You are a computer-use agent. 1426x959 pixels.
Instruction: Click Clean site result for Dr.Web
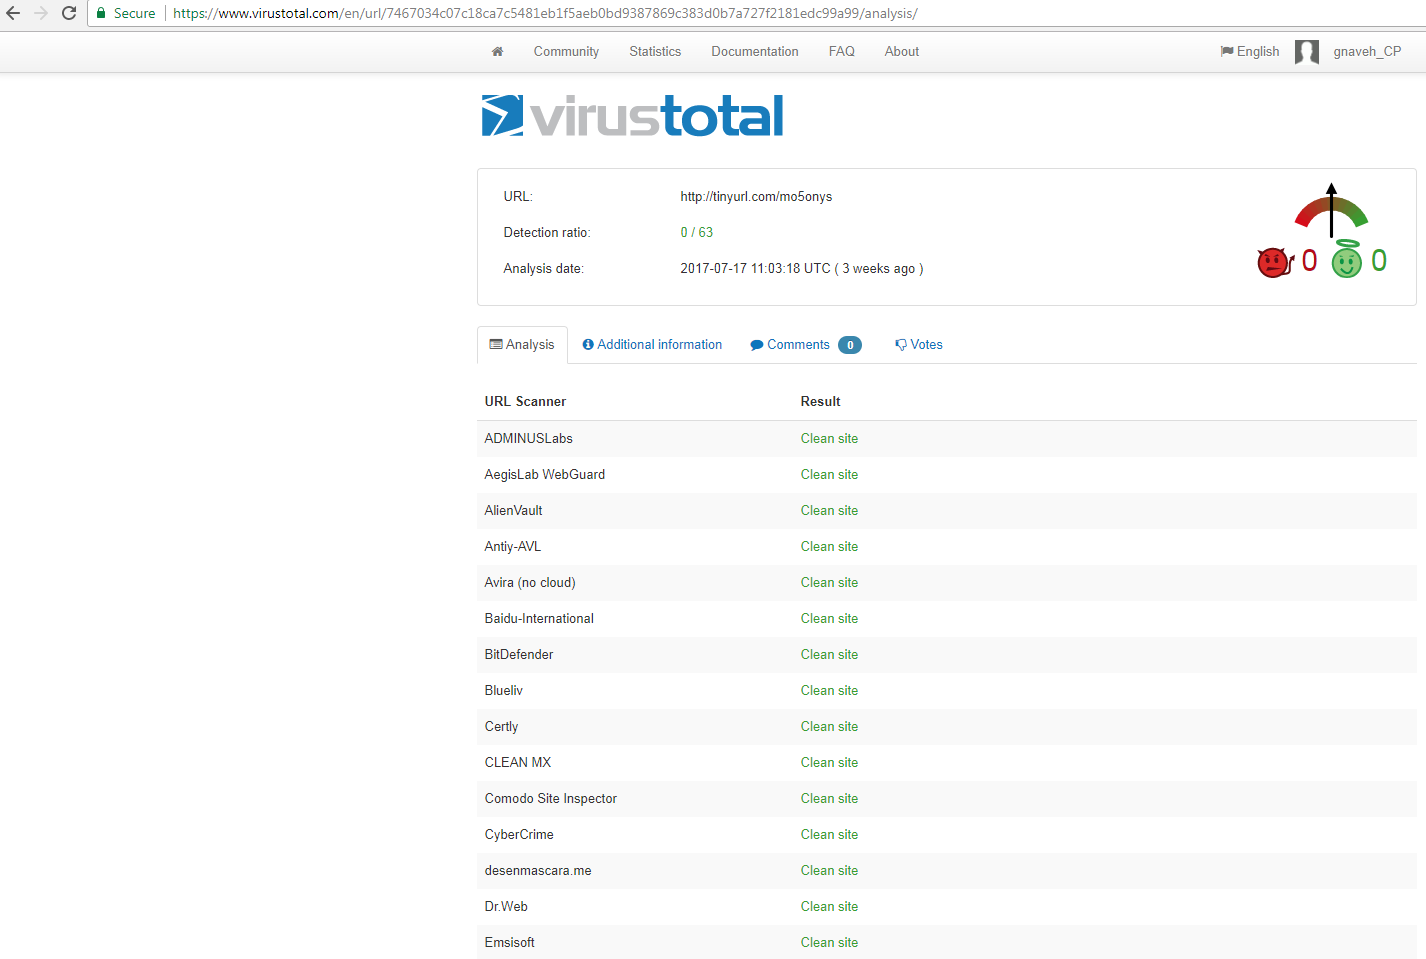click(x=829, y=906)
